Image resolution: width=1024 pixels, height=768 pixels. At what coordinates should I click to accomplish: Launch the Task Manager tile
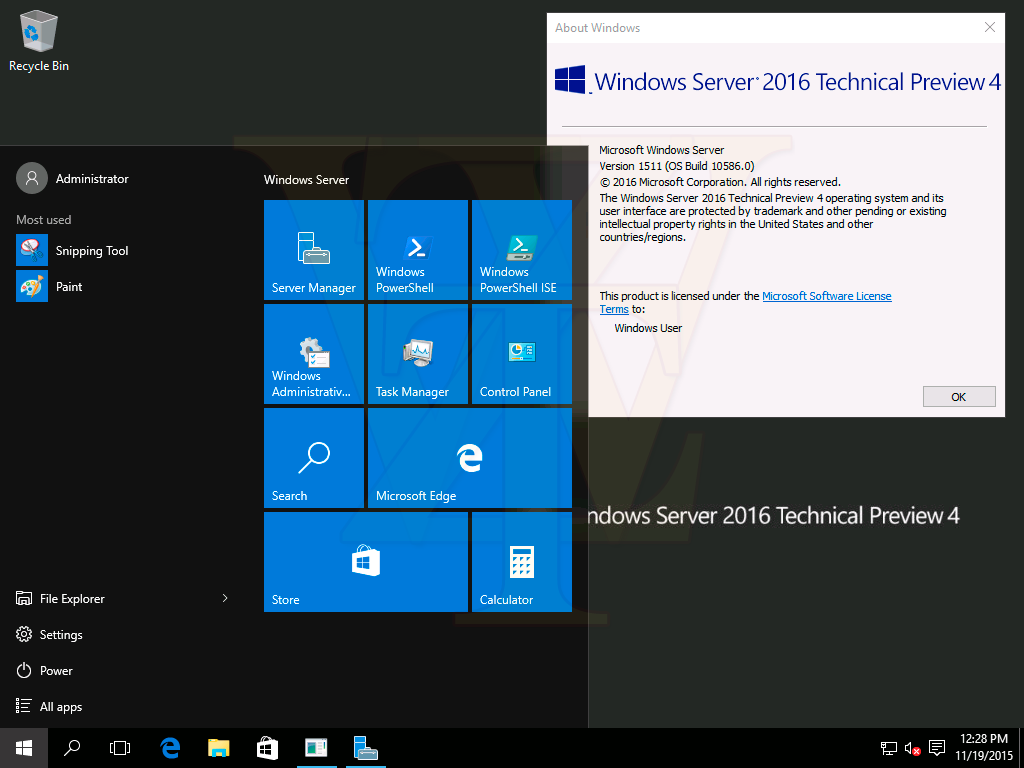coord(418,354)
